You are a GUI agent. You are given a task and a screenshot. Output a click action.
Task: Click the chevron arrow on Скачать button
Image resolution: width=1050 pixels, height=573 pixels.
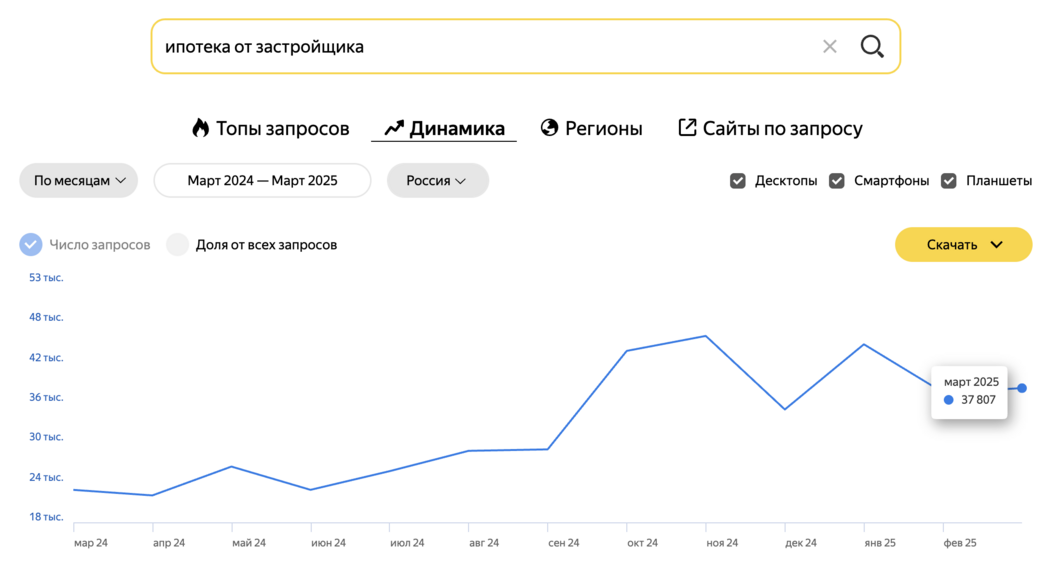(996, 244)
